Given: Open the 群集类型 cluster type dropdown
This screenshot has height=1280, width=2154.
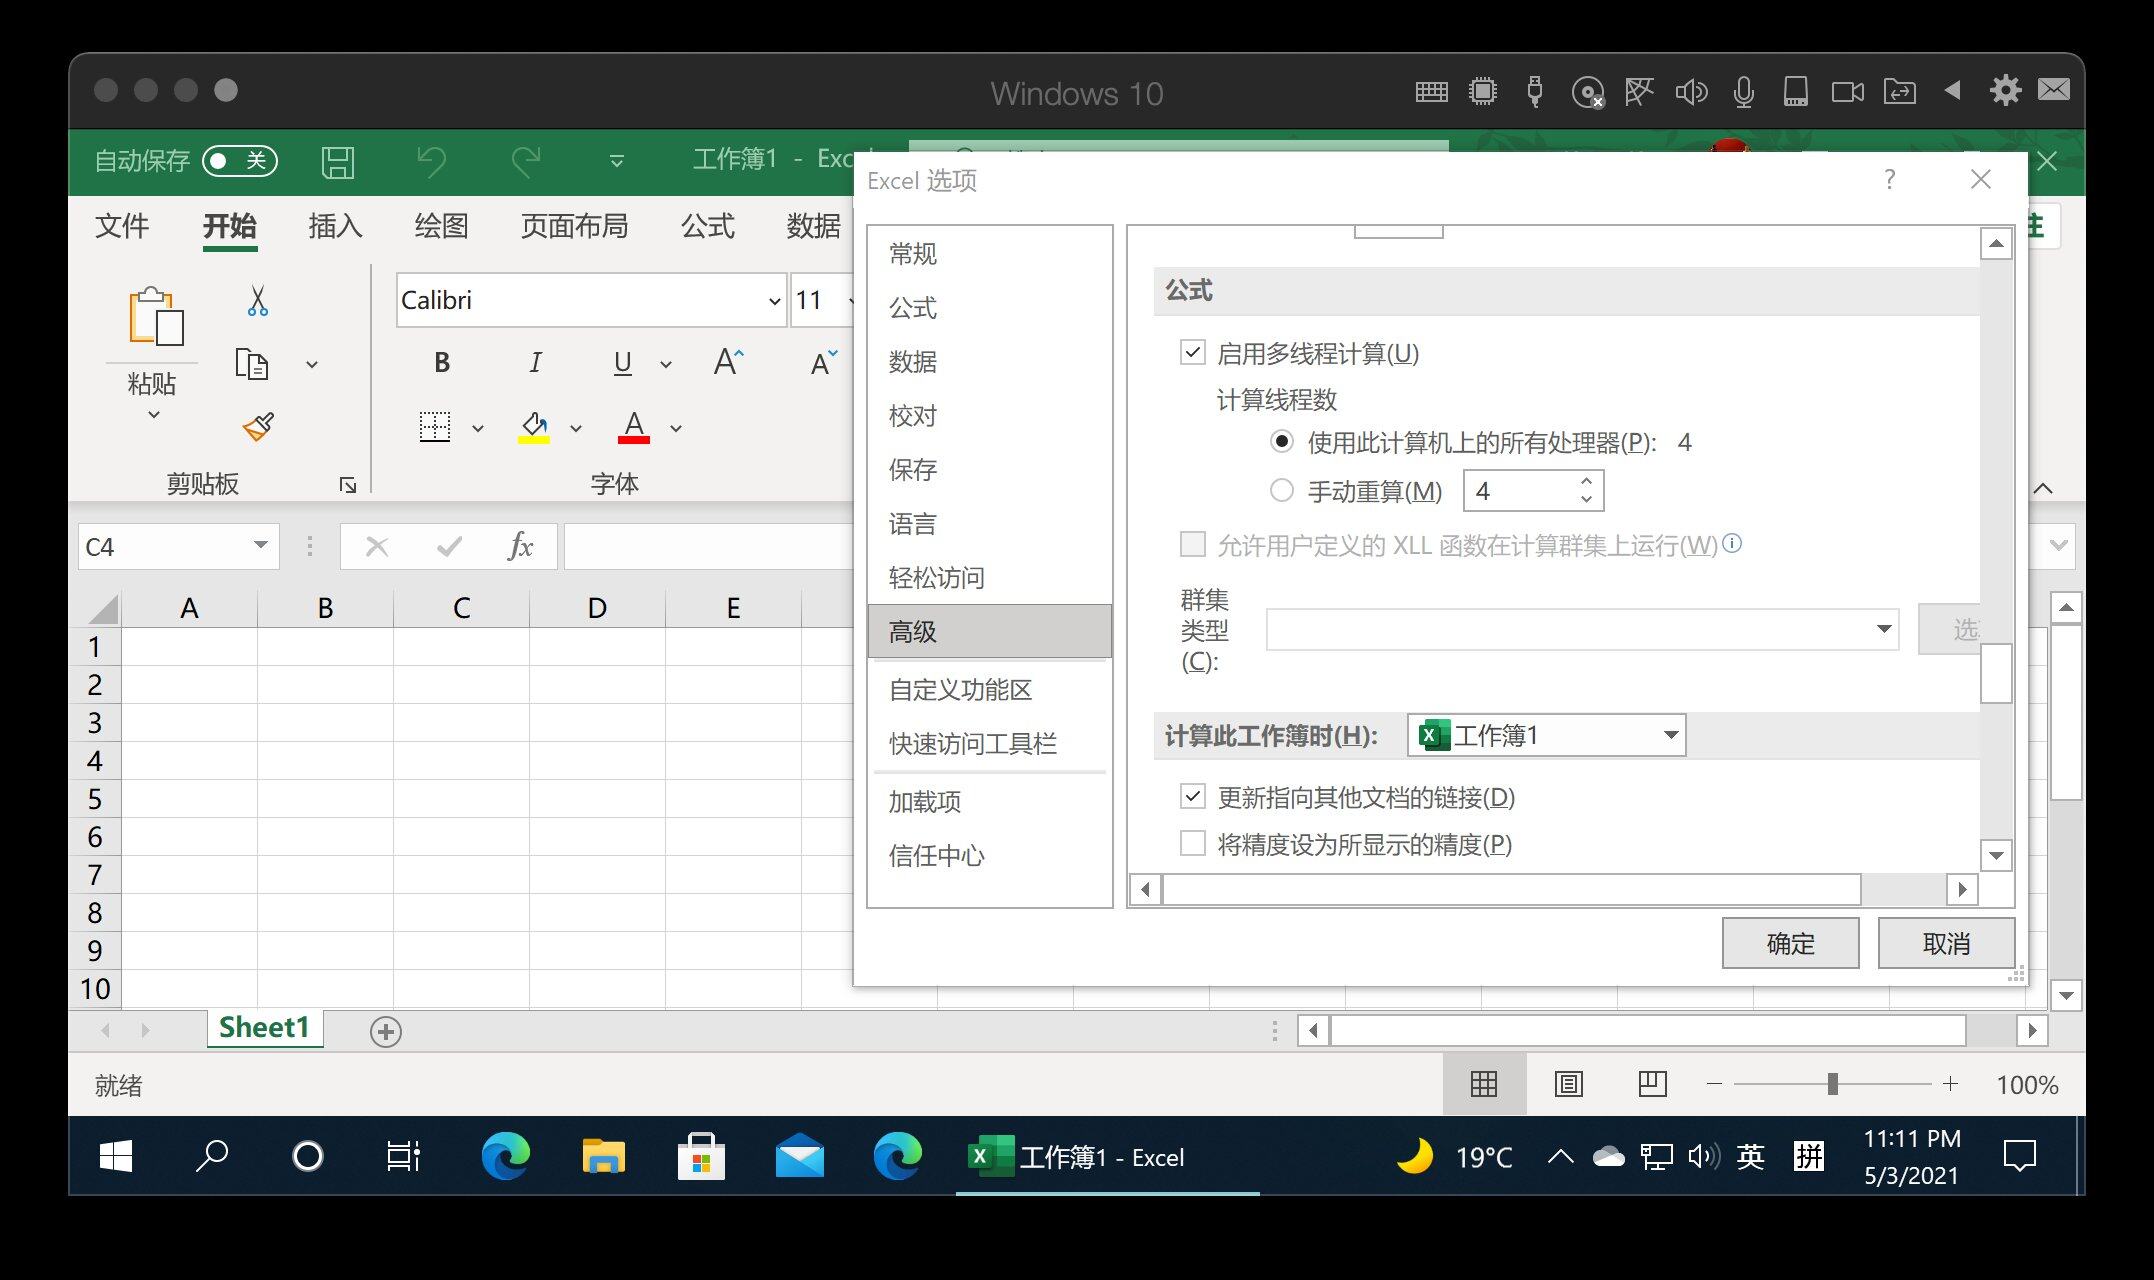Looking at the screenshot, I should (1884, 629).
